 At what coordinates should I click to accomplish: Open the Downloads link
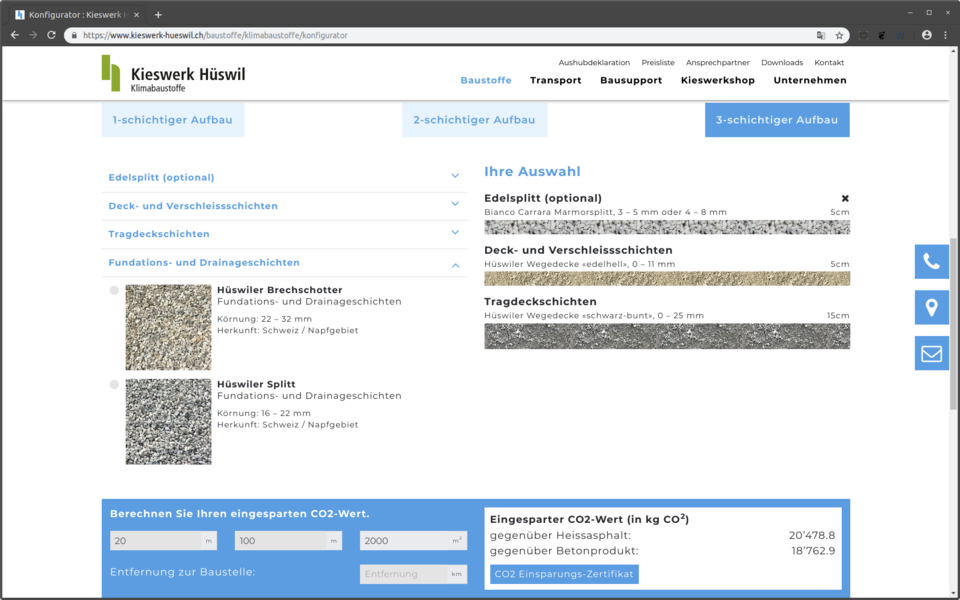tap(782, 62)
